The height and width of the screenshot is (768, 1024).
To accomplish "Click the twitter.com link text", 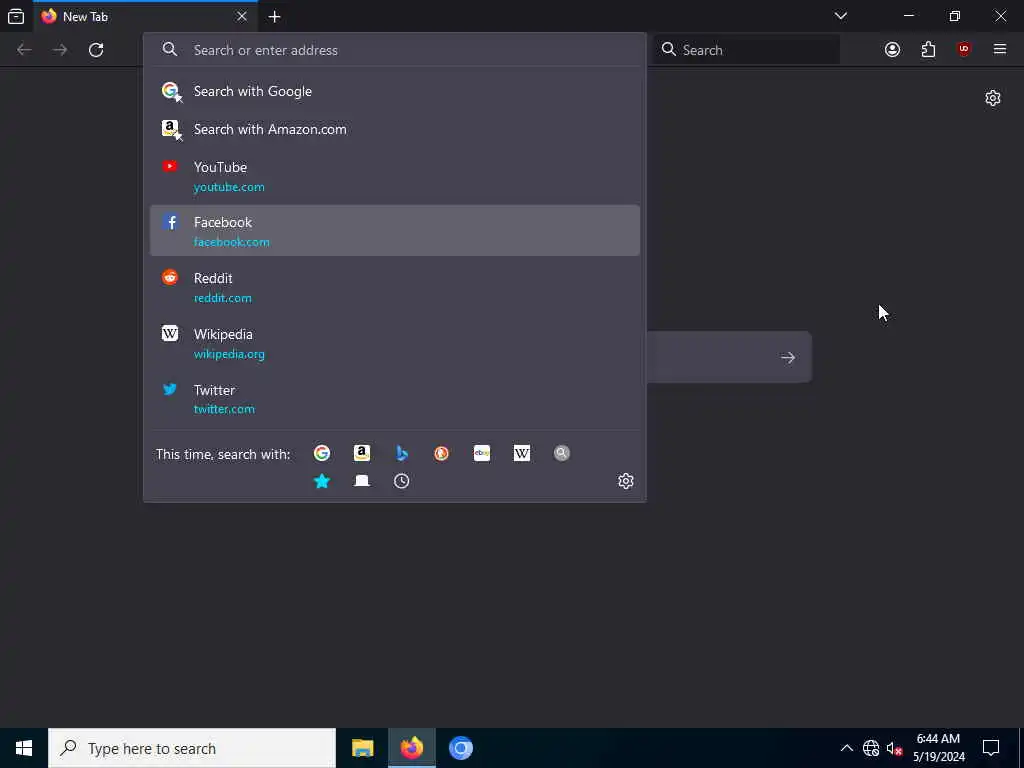I will click(224, 409).
